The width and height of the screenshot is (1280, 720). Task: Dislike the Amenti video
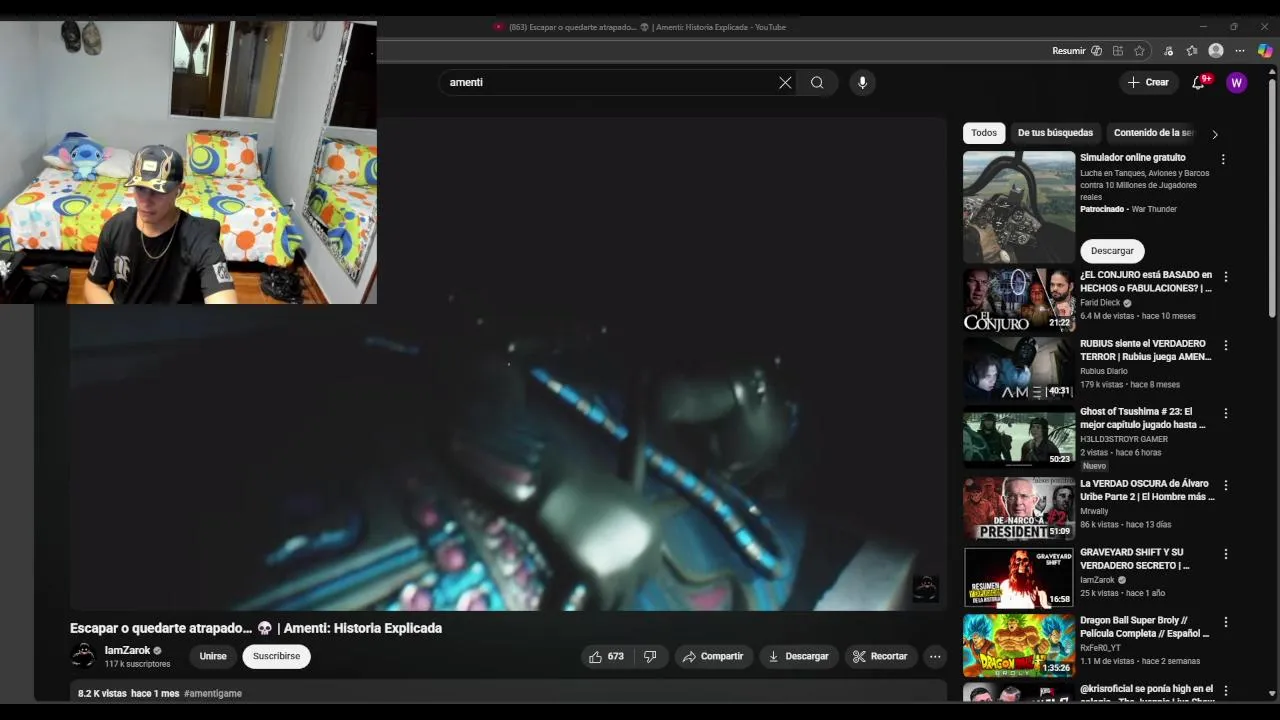tap(650, 656)
